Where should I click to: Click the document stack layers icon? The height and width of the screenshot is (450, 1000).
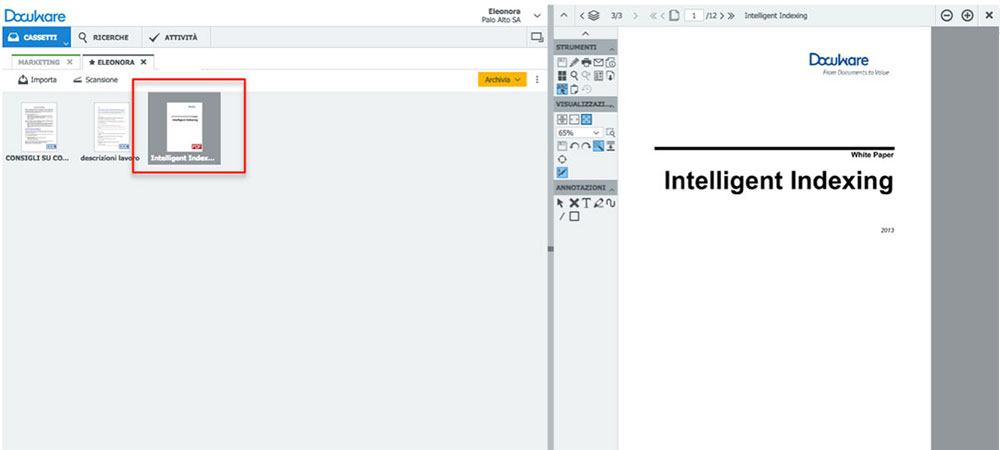(x=594, y=15)
